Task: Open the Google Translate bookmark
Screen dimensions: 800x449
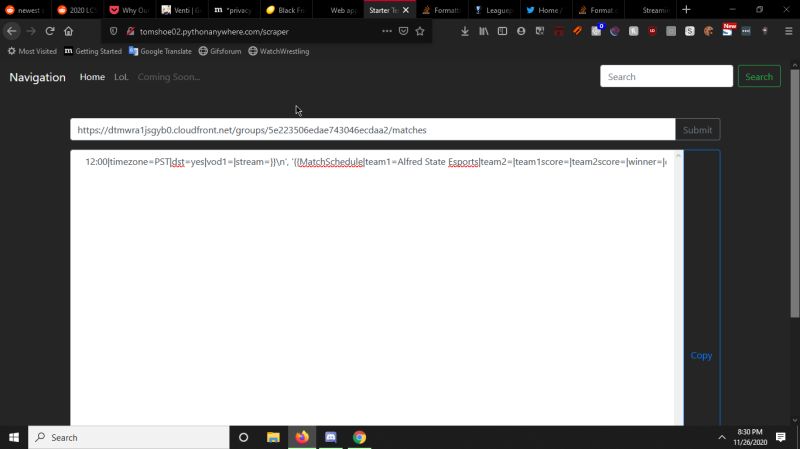Action: 160,51
